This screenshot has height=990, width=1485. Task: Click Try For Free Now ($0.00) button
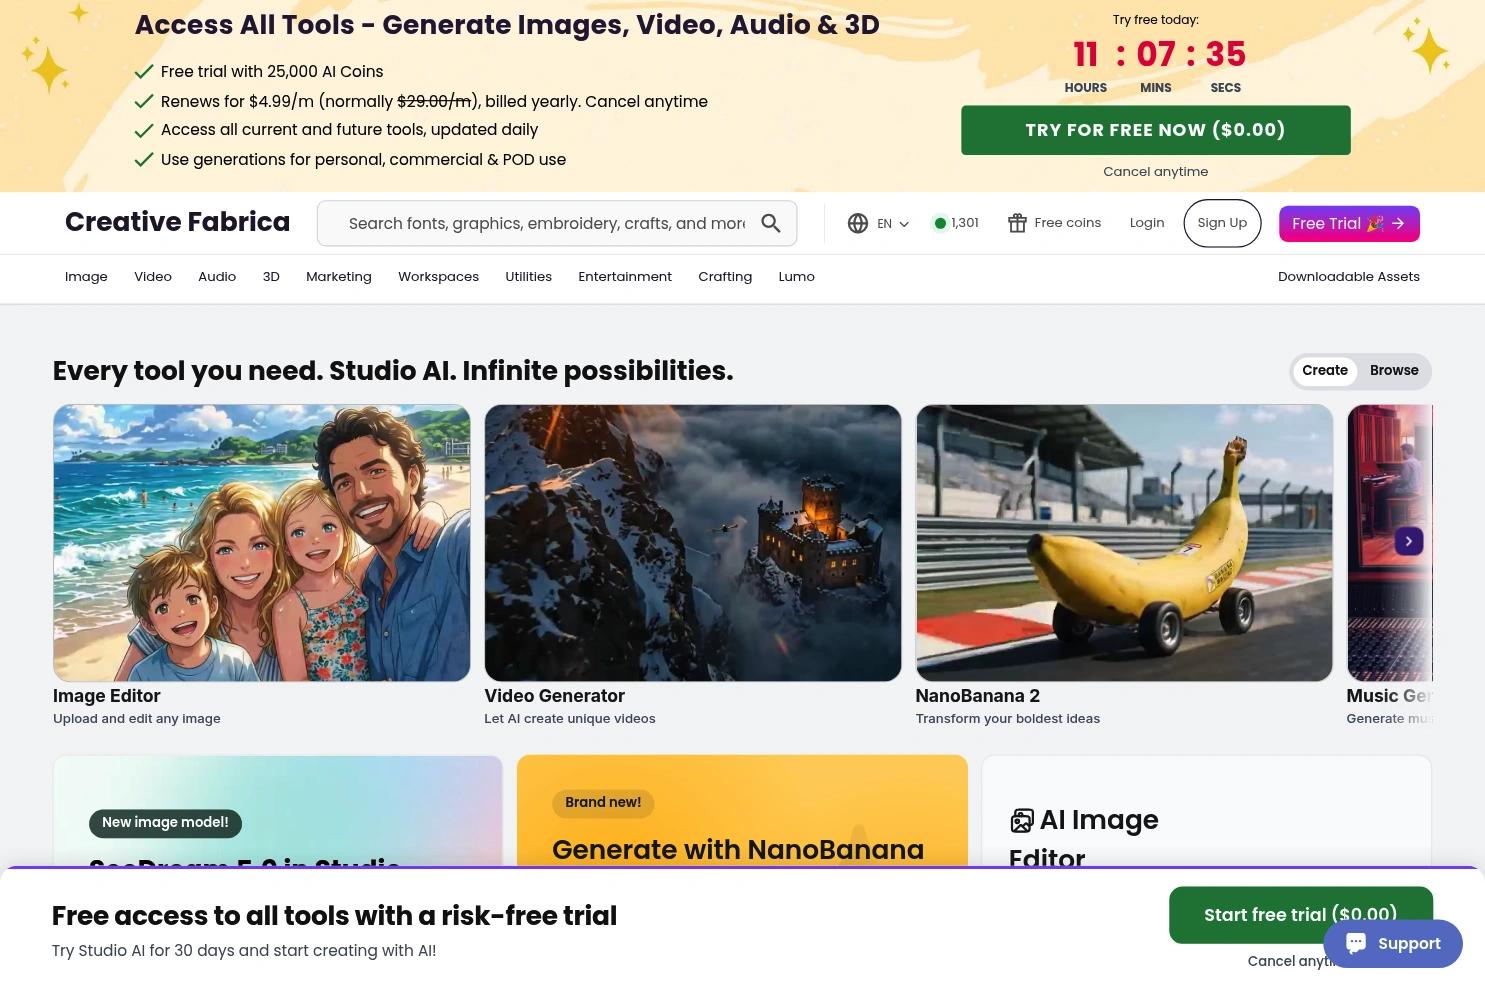(x=1155, y=130)
